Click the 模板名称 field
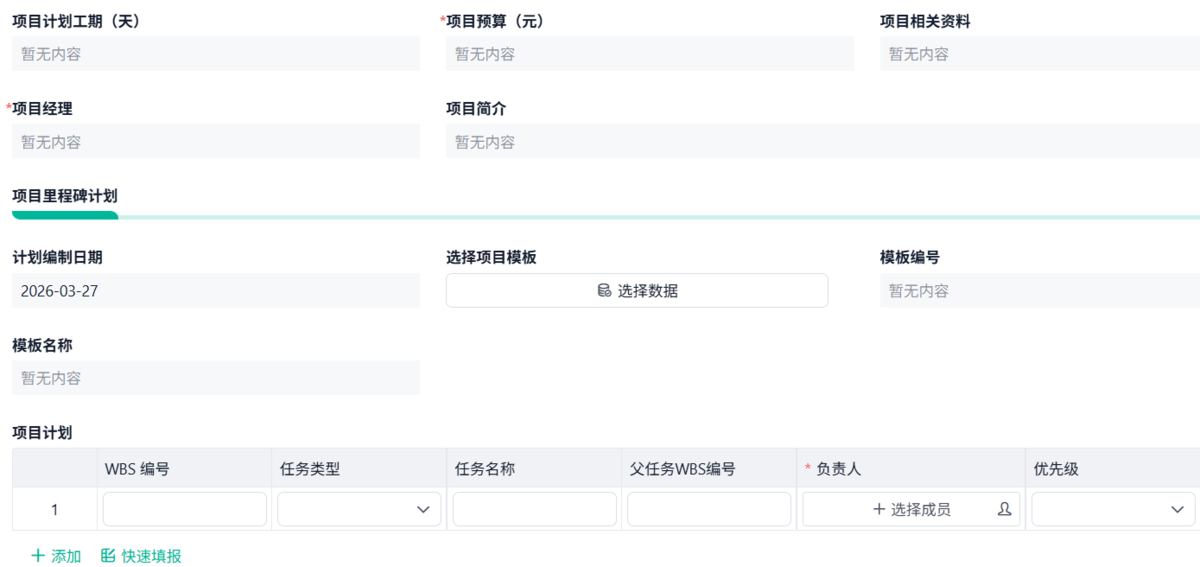 216,378
